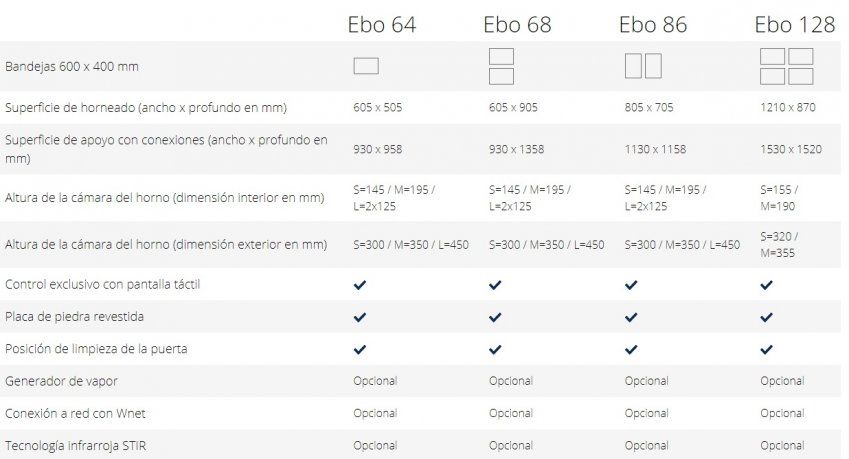Click the Ebo 128 four-tray icon

(x=786, y=66)
